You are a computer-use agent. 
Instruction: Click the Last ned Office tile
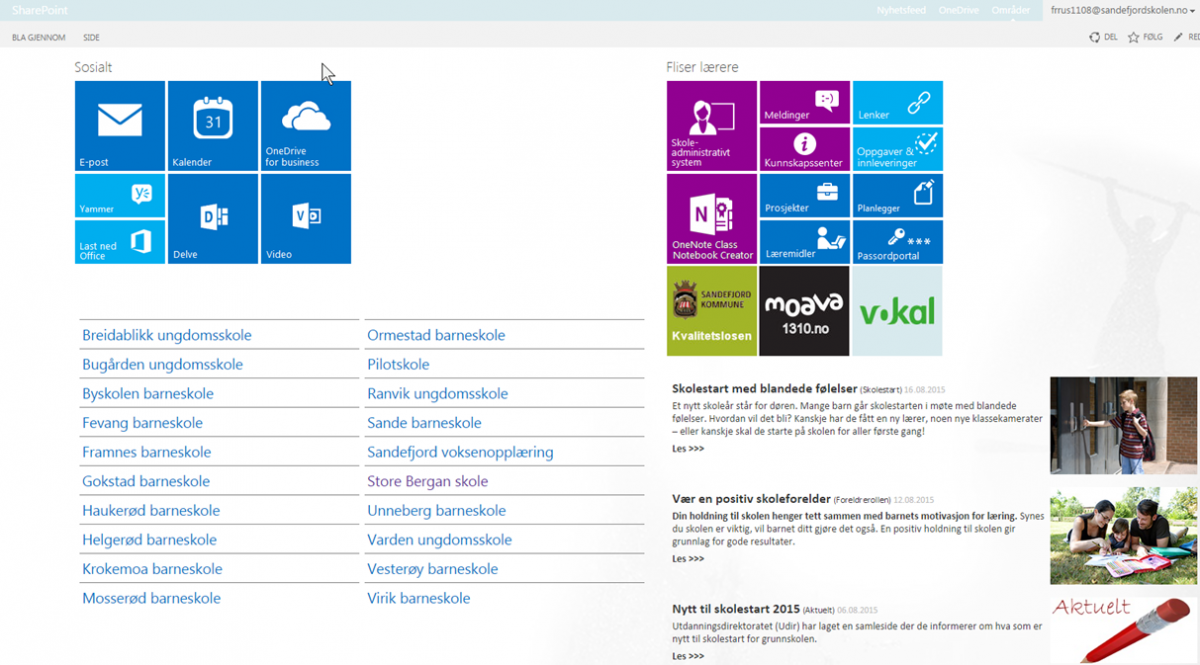point(120,242)
